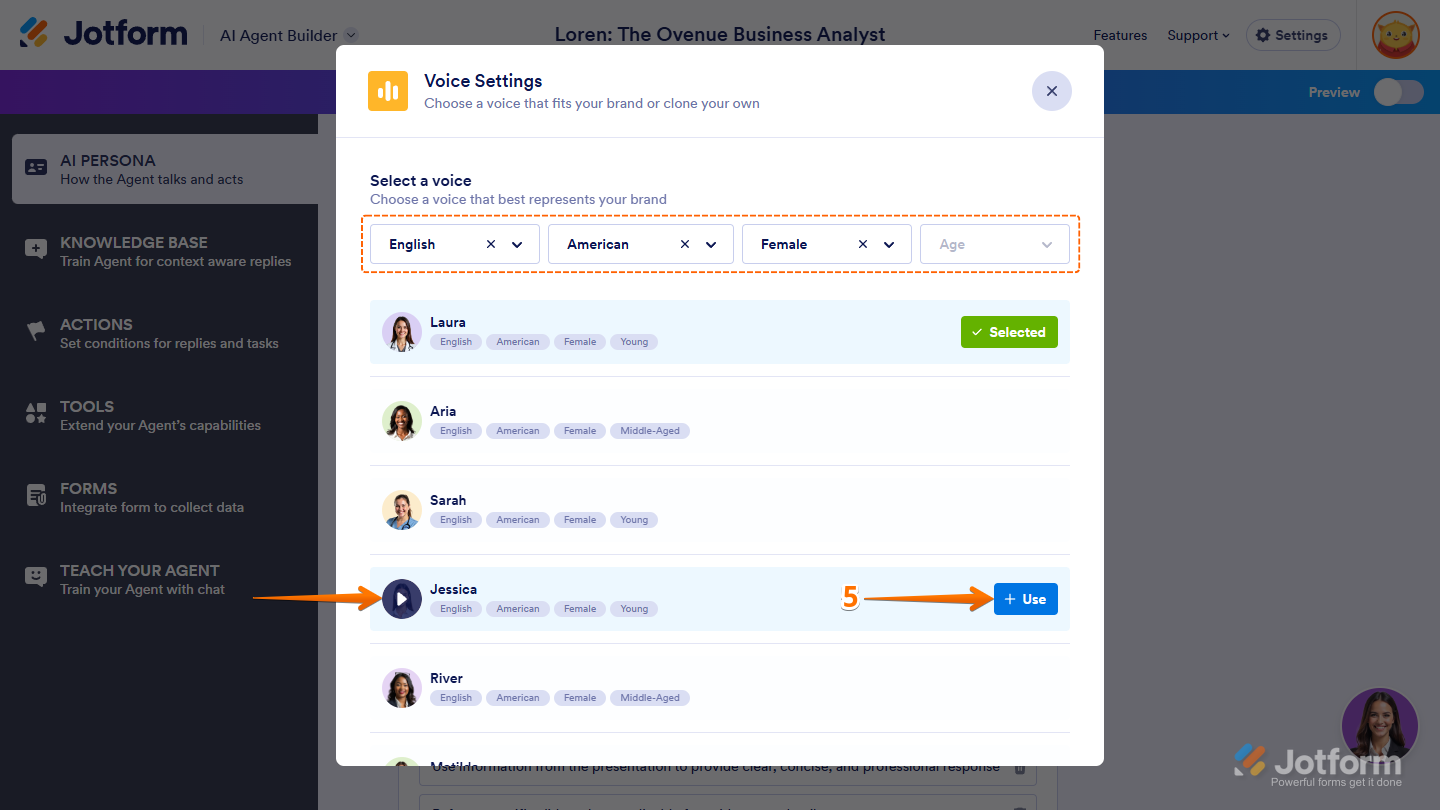Select the River voice name
Screen dimensions: 1440x810
click(x=447, y=678)
